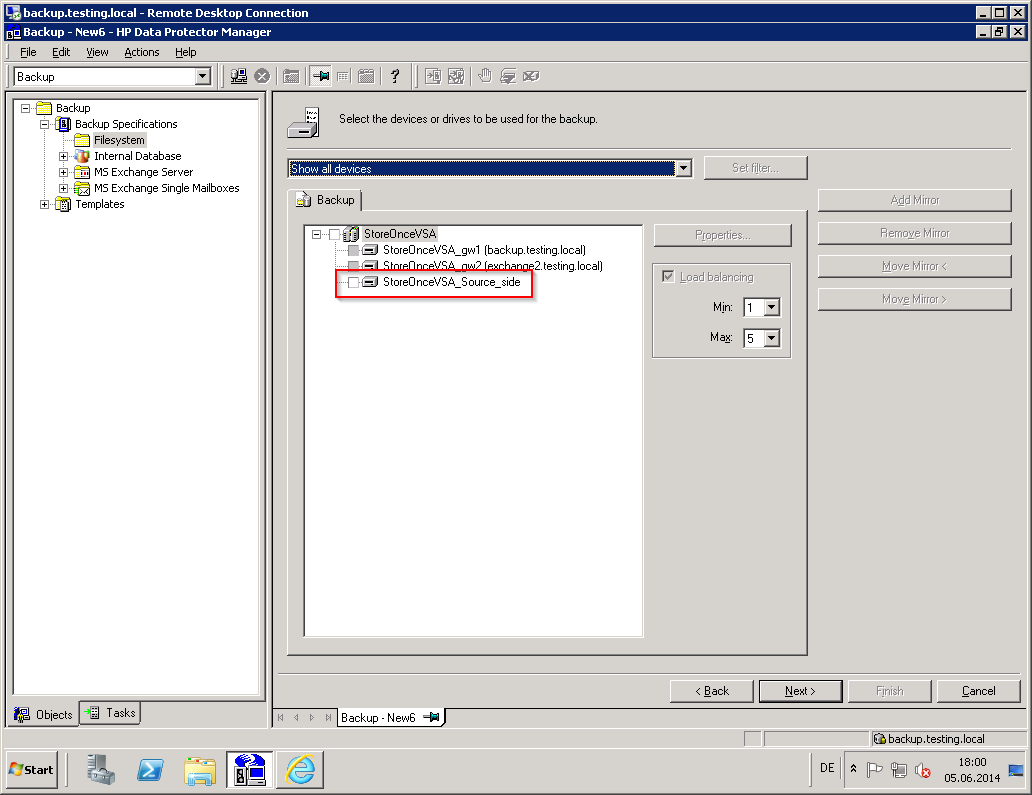Click the Next button
The height and width of the screenshot is (795, 1032).
[x=800, y=691]
